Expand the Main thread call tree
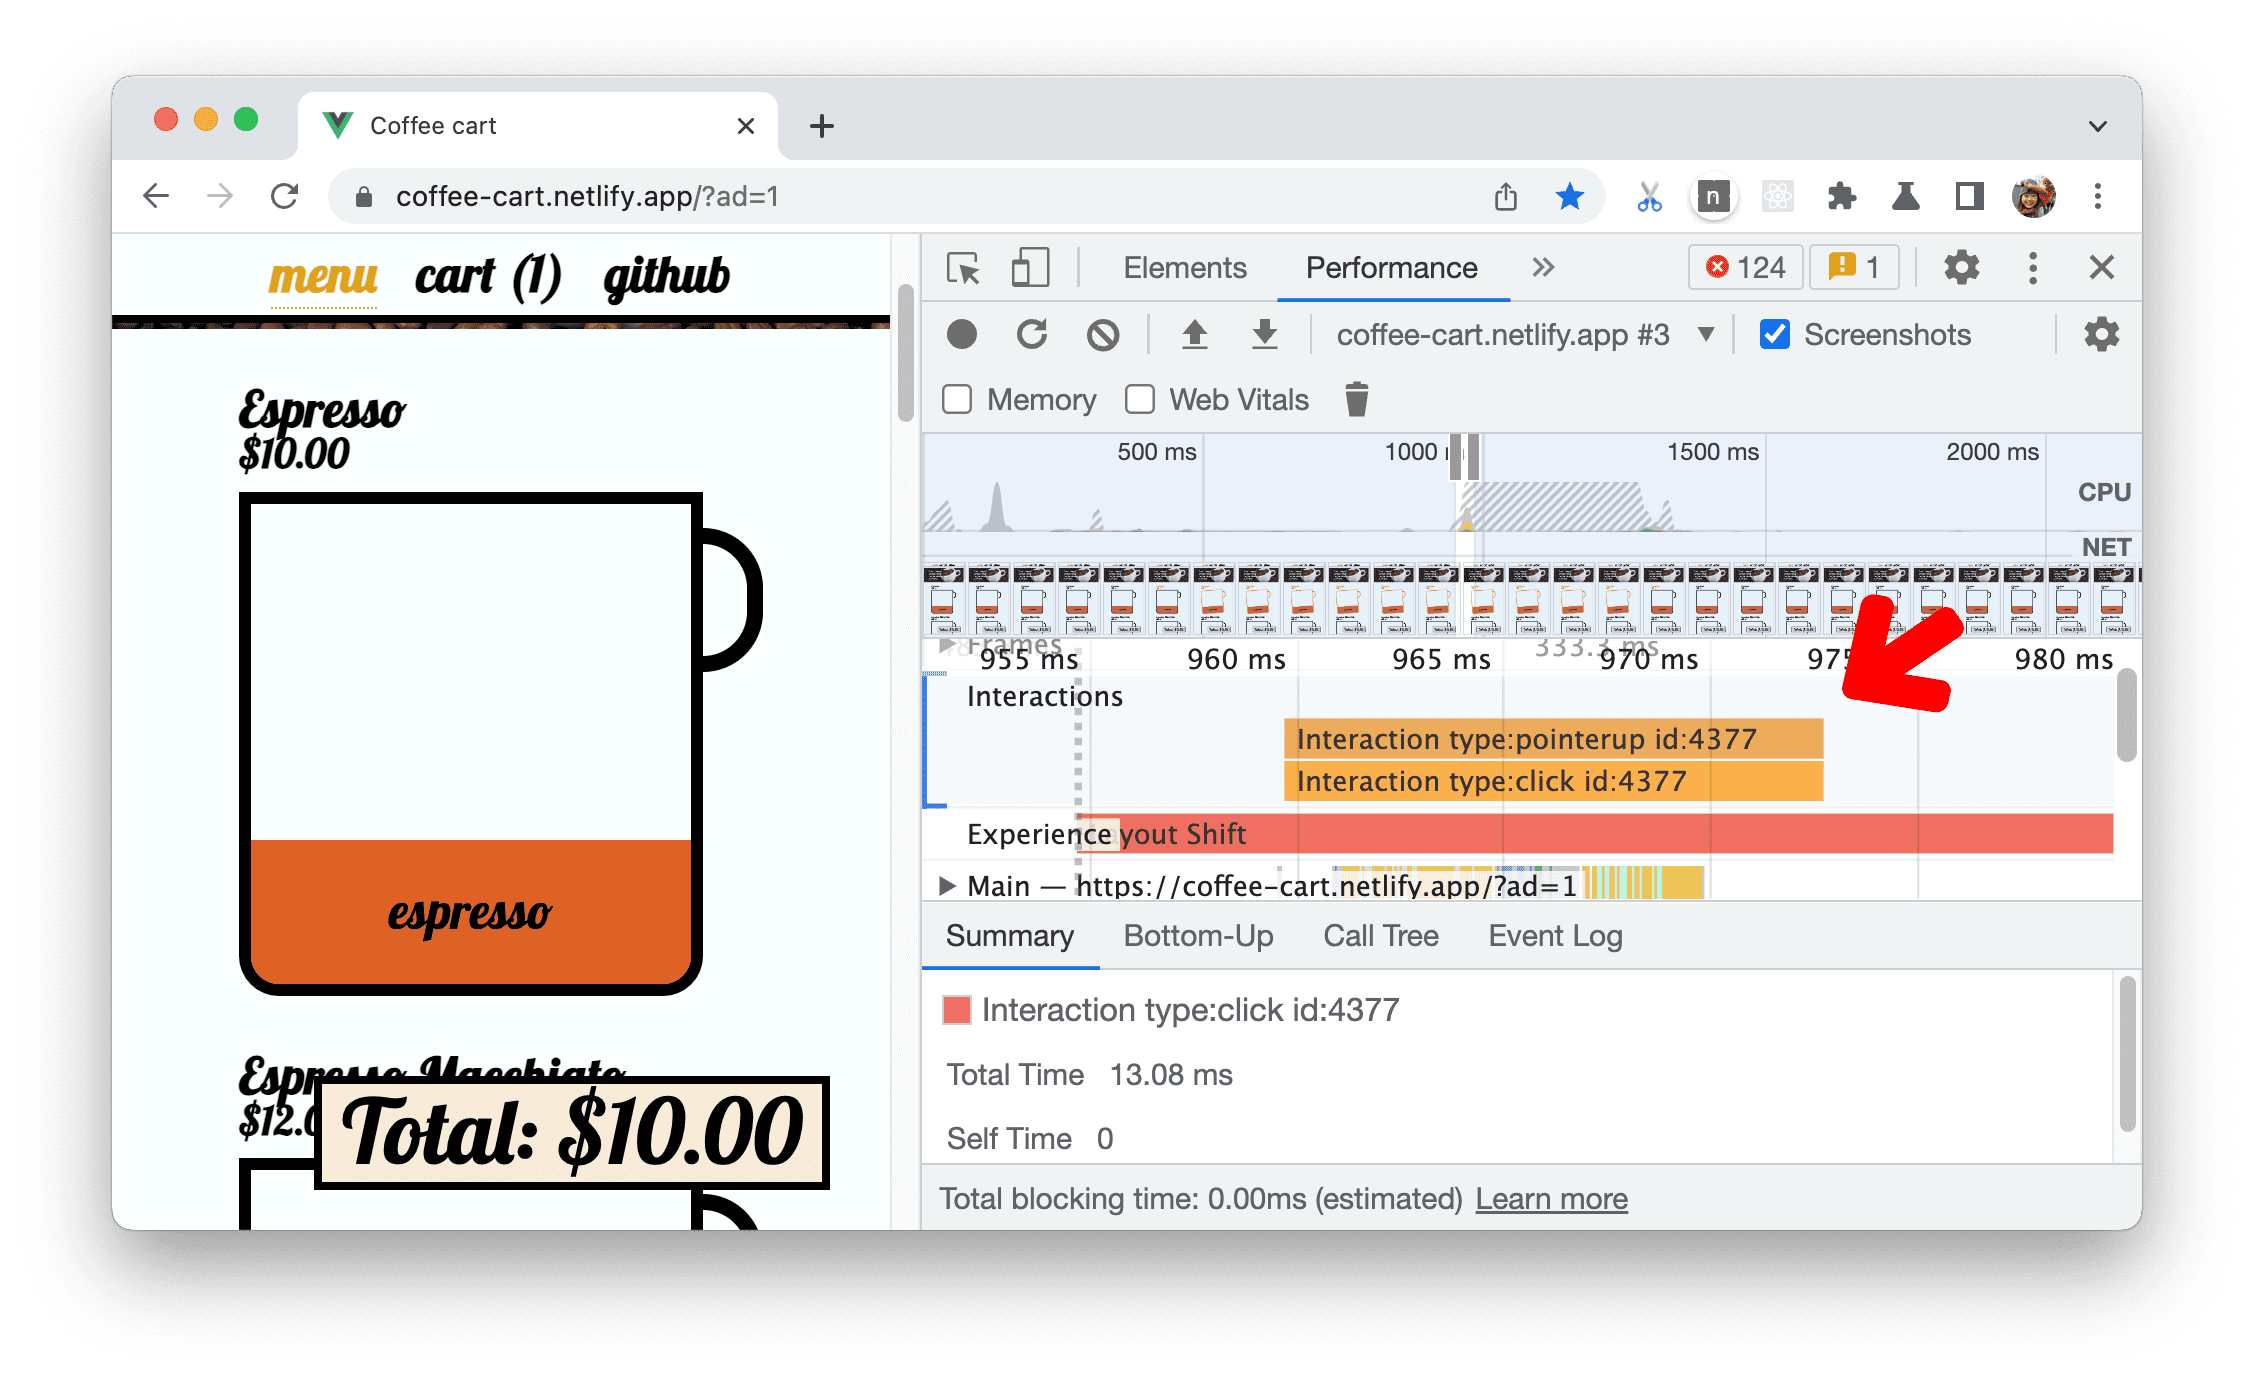2254x1378 pixels. coord(953,885)
